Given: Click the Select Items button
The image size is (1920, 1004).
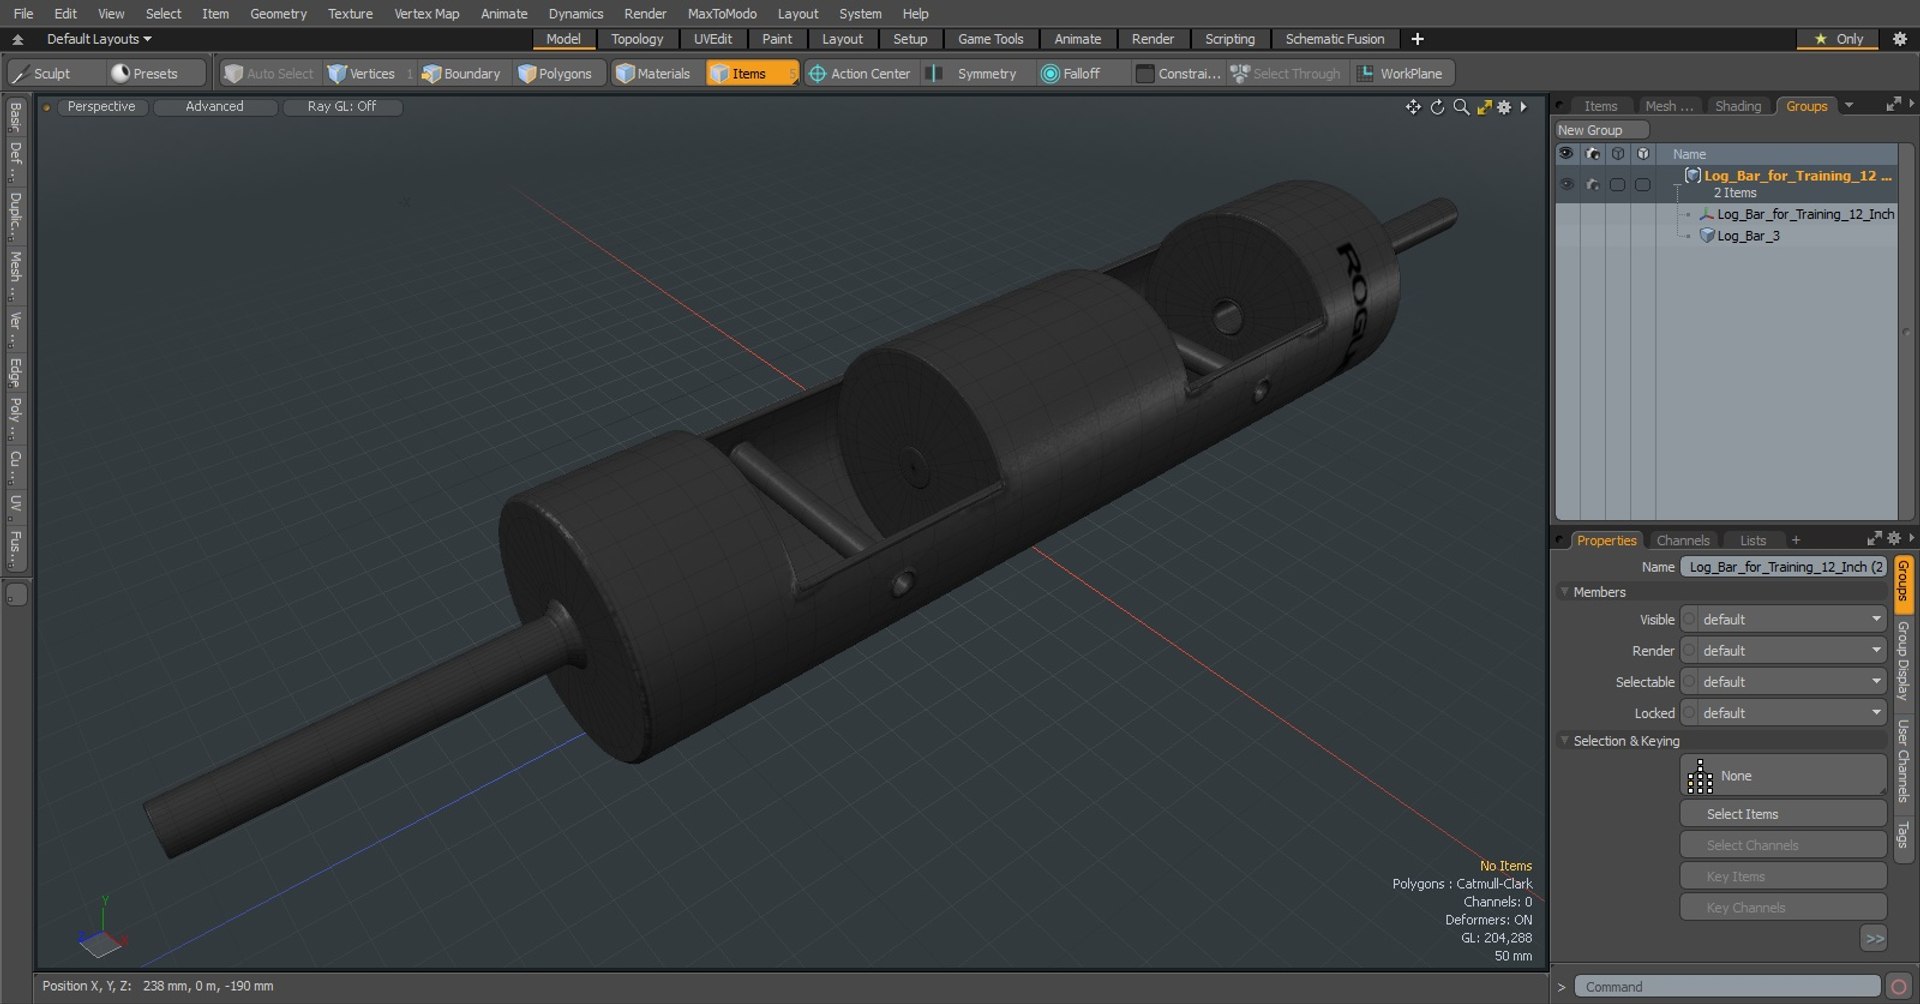Looking at the screenshot, I should point(1783,814).
